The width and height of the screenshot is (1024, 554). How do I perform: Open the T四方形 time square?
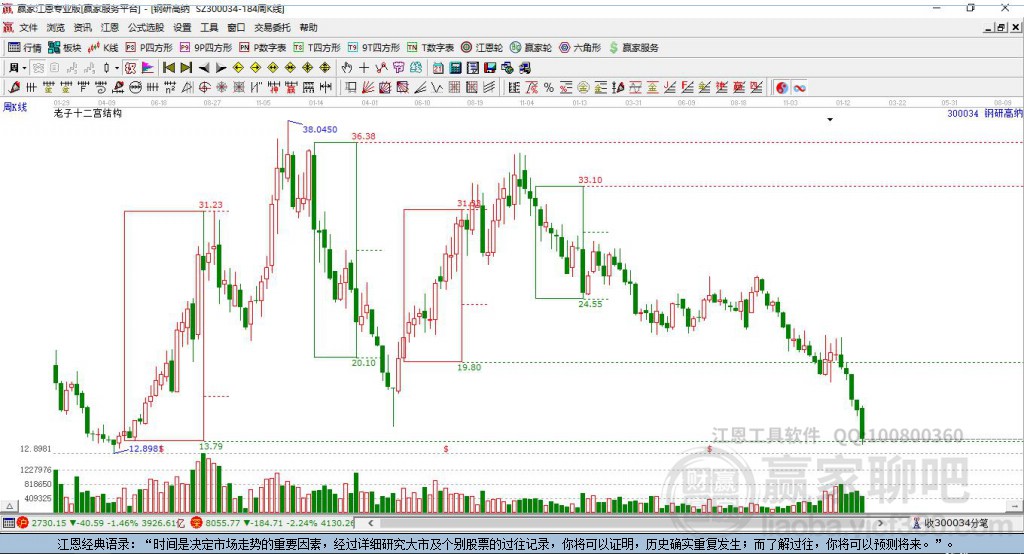(317, 48)
